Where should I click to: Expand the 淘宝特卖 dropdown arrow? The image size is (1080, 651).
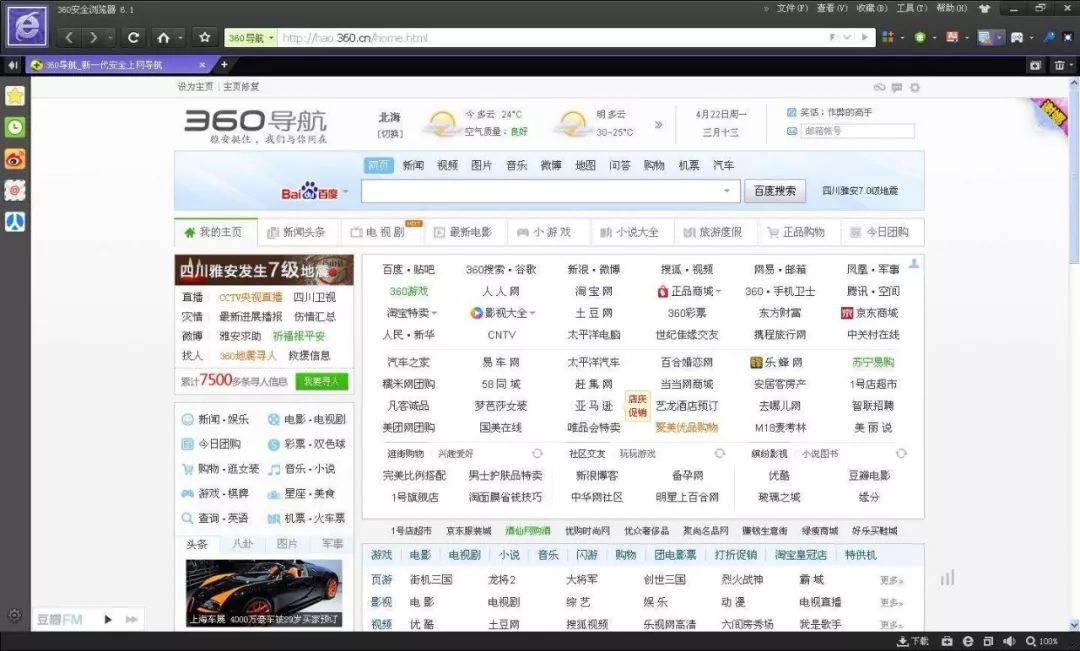tap(435, 313)
